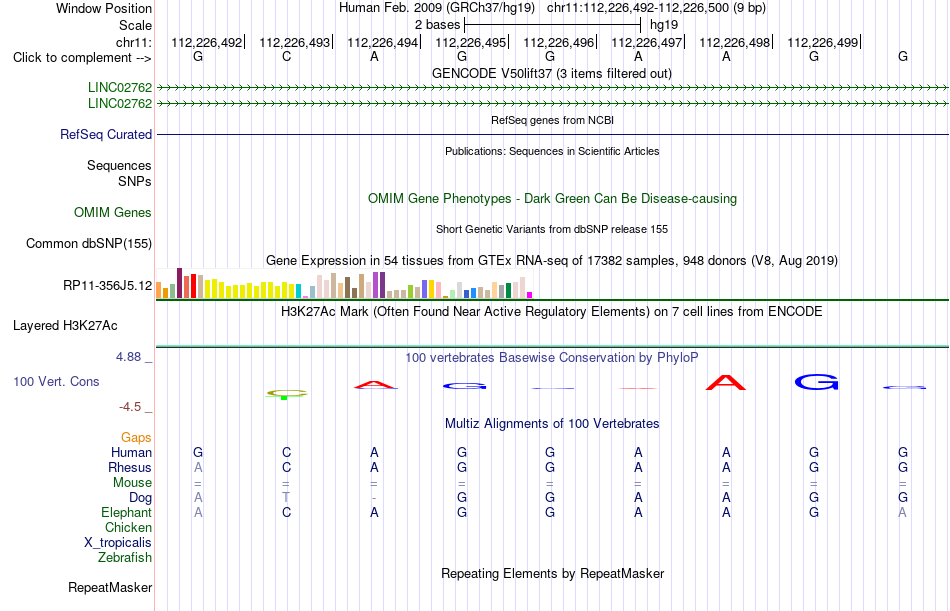Screen dimensions: 950x611
Task: Click the tall dark maroon GTEx expression bar
Action: pyautogui.click(x=179, y=283)
